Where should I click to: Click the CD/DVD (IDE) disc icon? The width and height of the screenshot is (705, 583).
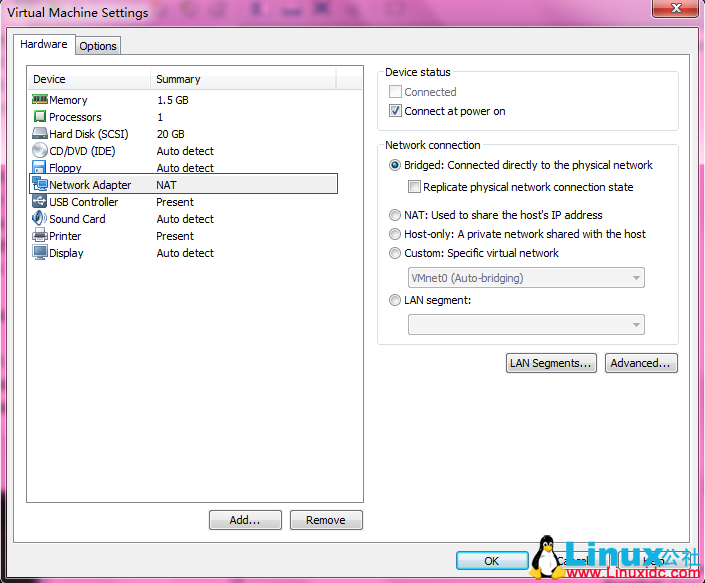tap(40, 150)
